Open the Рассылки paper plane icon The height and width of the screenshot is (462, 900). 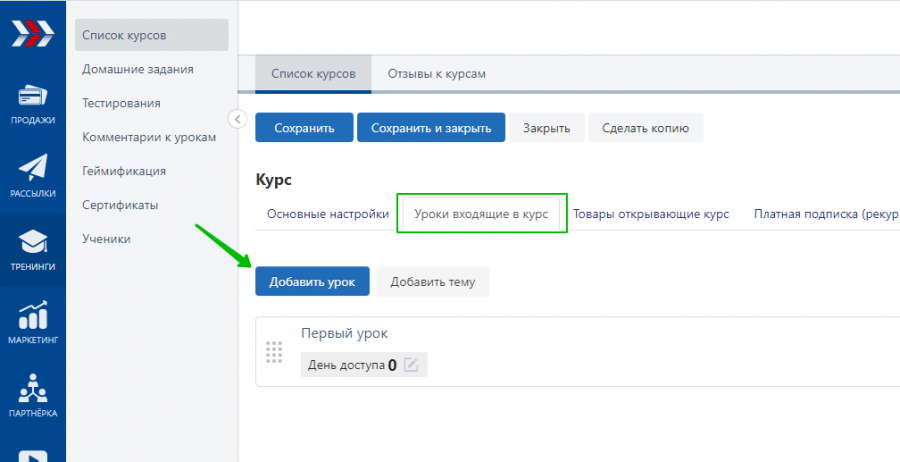click(x=32, y=169)
